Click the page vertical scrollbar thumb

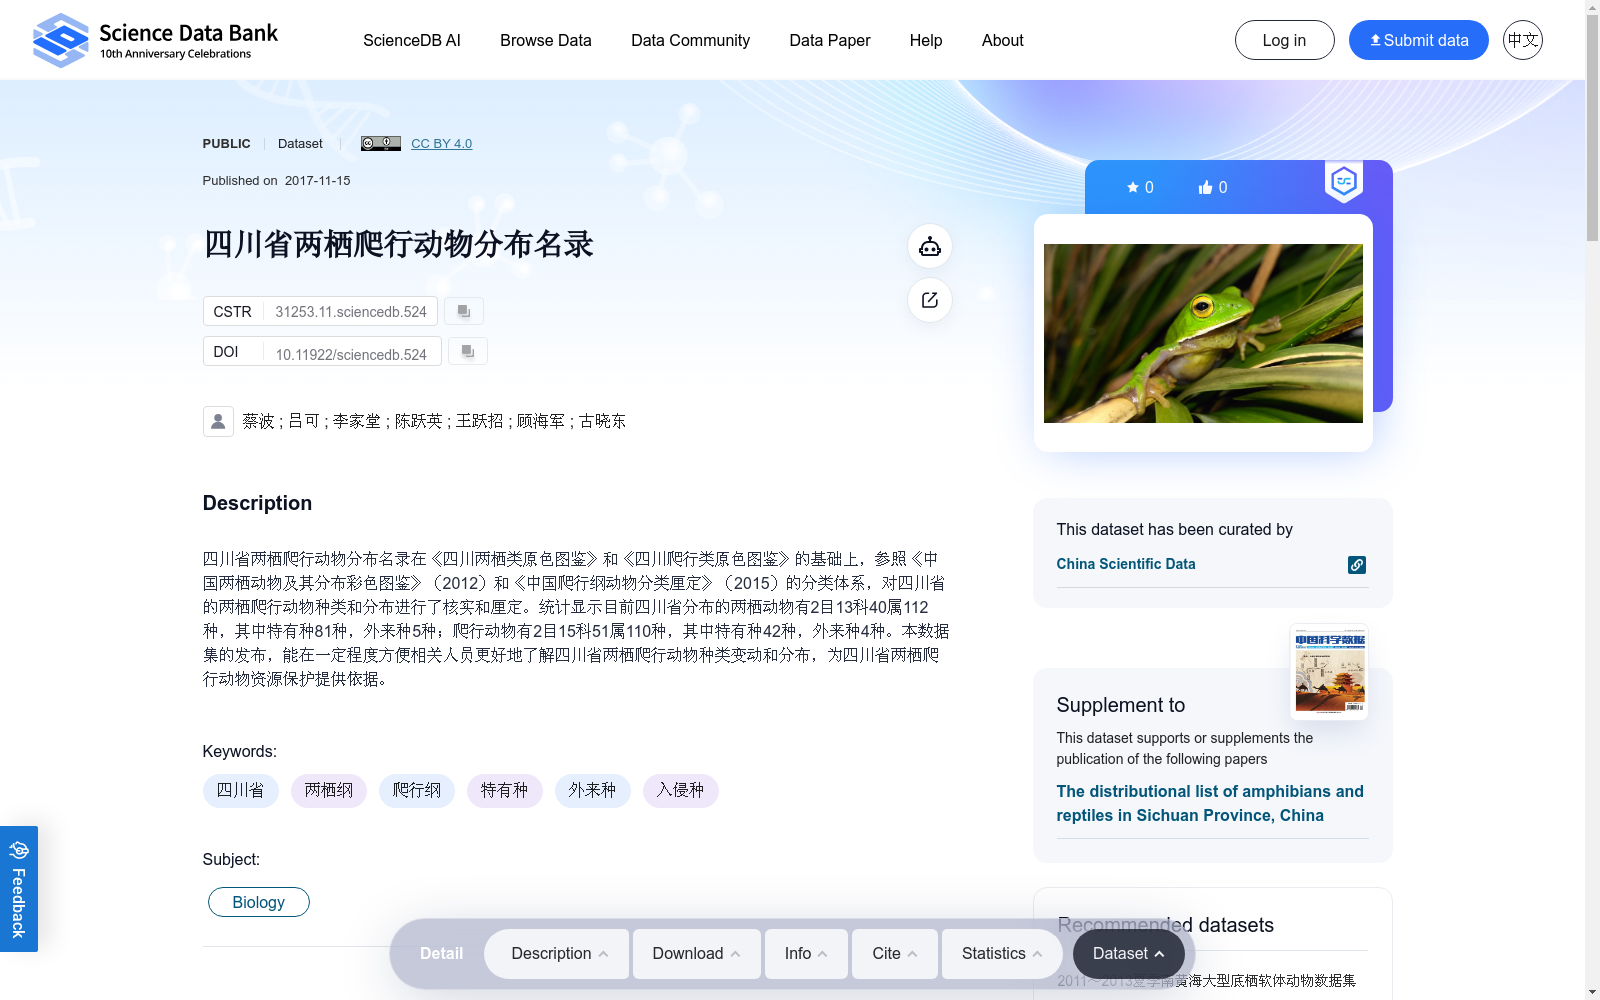tap(1592, 128)
